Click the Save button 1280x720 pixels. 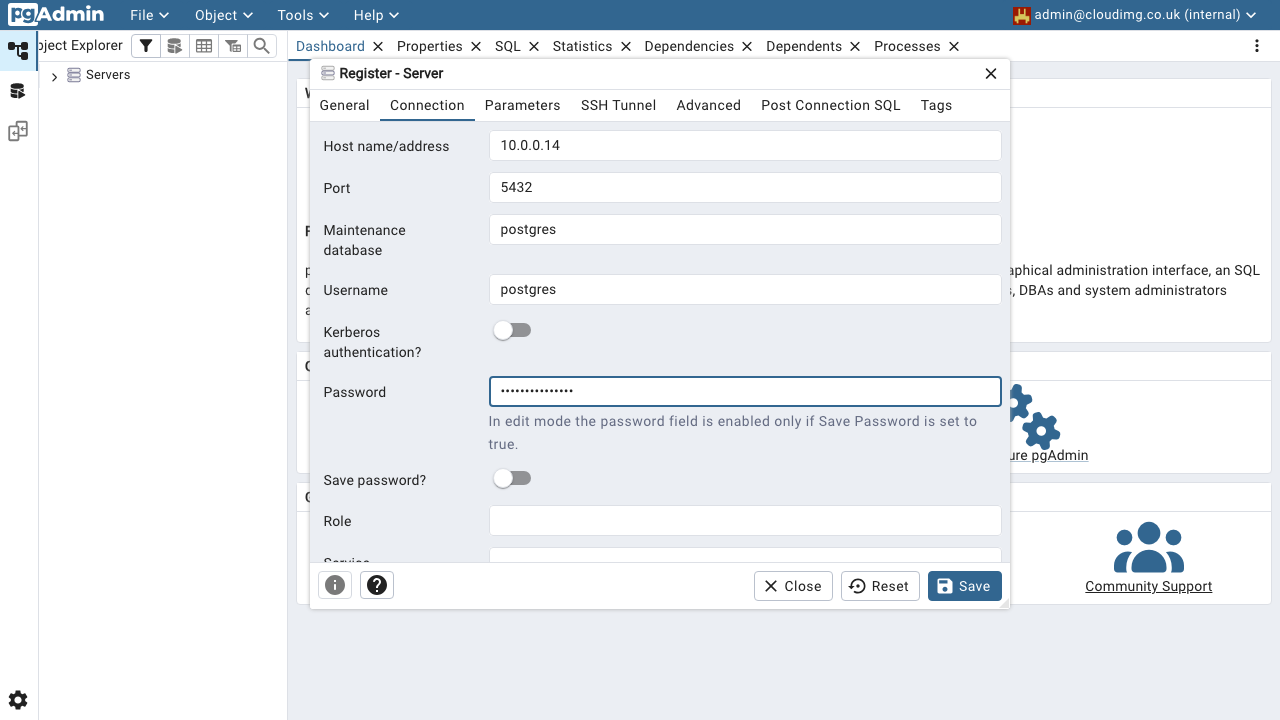[964, 586]
